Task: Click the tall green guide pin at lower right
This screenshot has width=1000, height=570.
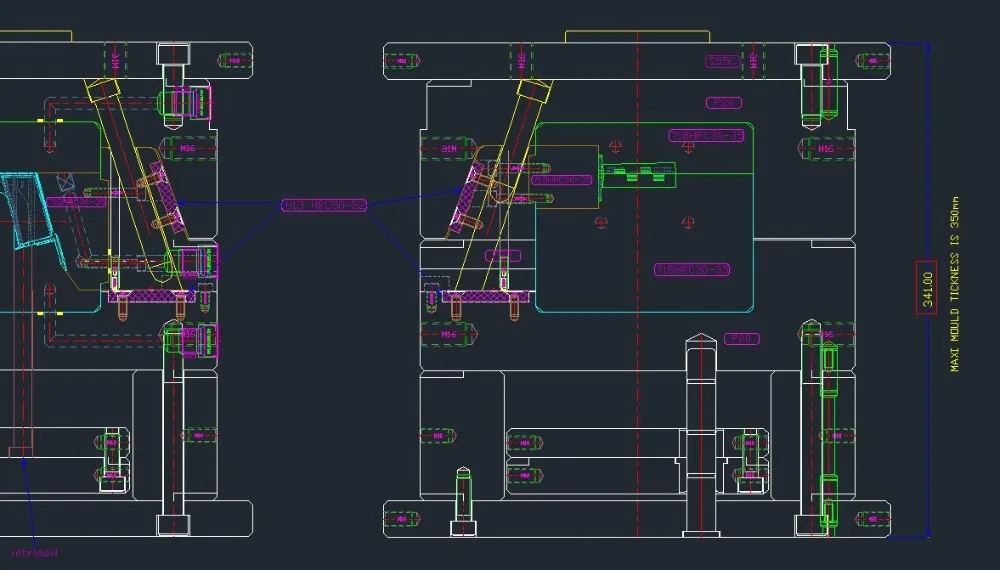Action: point(827,430)
